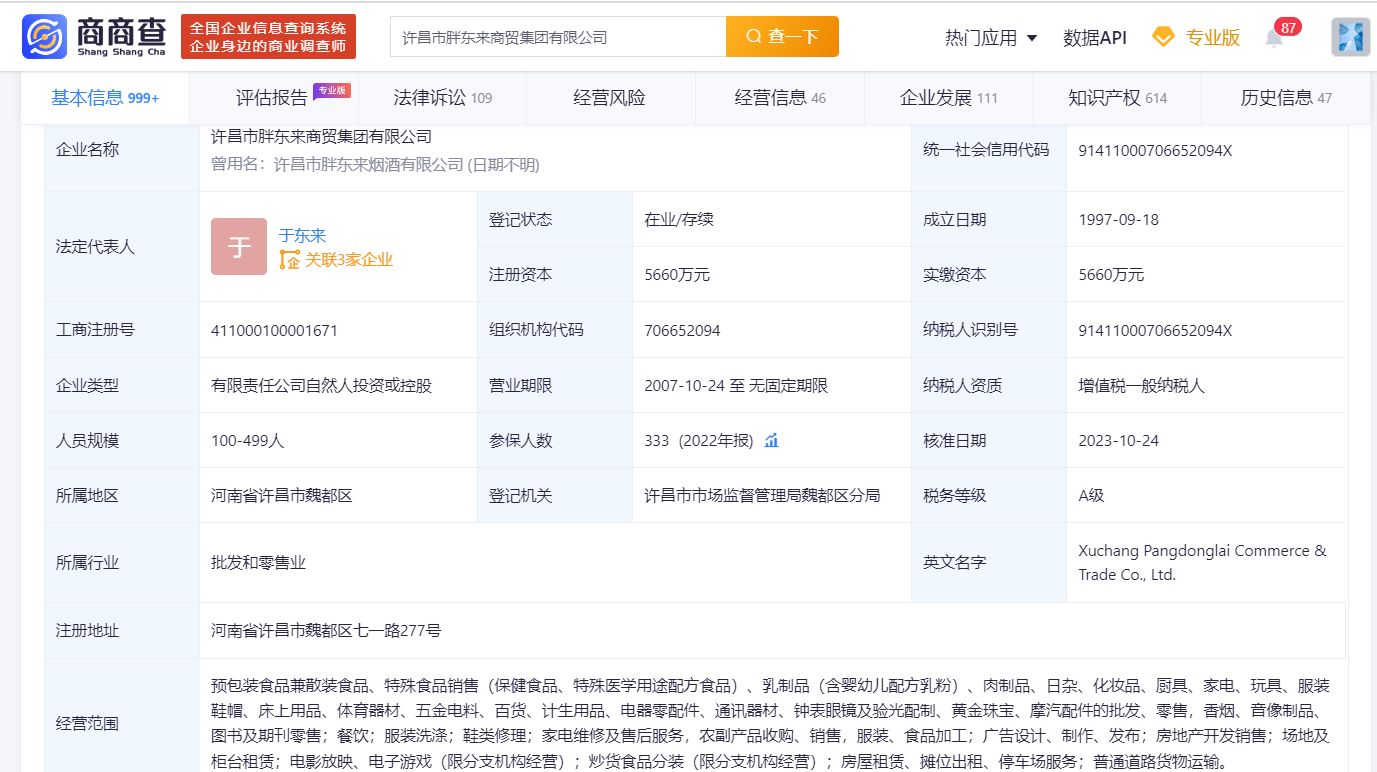Open the 经营信息 tab

coord(780,97)
